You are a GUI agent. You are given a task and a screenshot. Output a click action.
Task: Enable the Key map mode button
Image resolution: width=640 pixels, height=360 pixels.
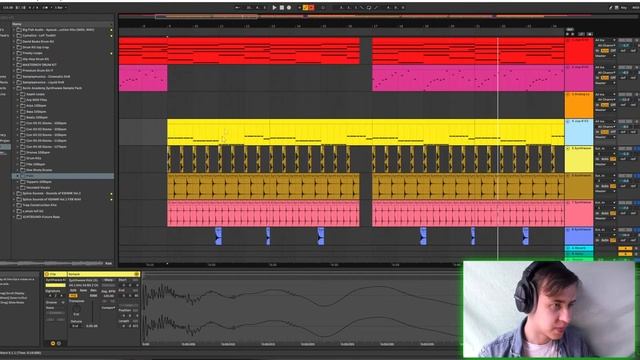tap(624, 7)
